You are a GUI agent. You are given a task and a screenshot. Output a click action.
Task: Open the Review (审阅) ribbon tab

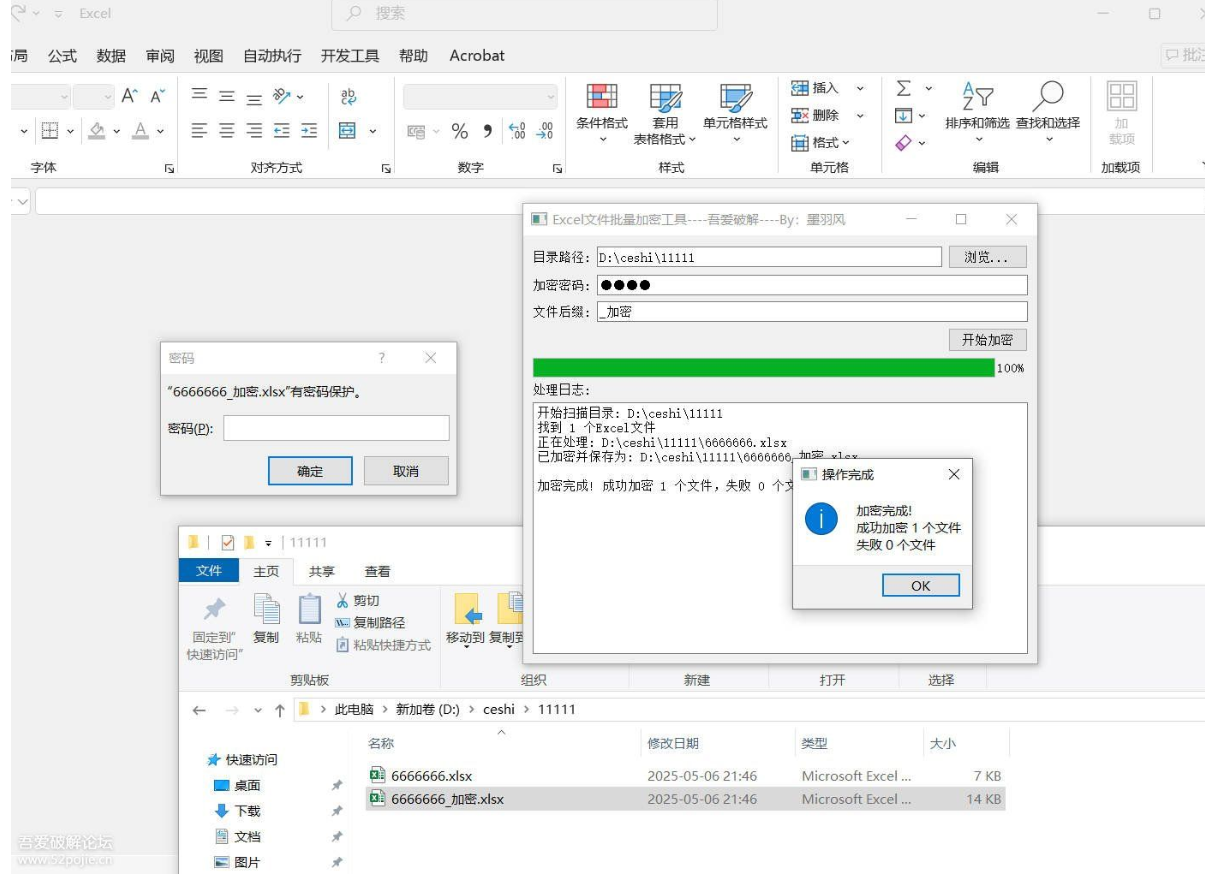pyautogui.click(x=160, y=56)
